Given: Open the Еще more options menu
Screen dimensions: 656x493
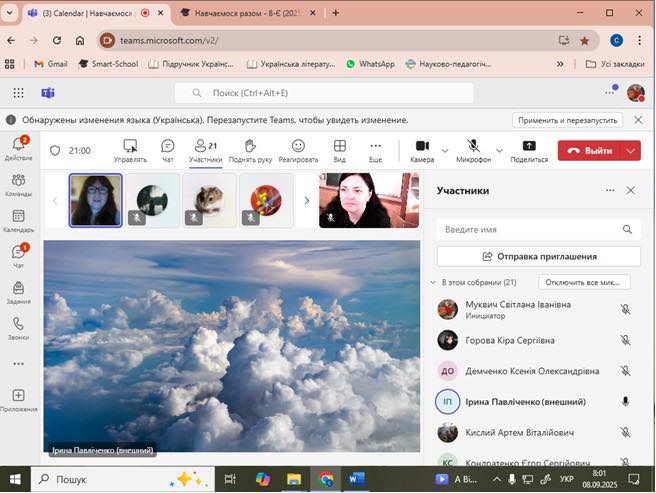Looking at the screenshot, I should click(375, 150).
